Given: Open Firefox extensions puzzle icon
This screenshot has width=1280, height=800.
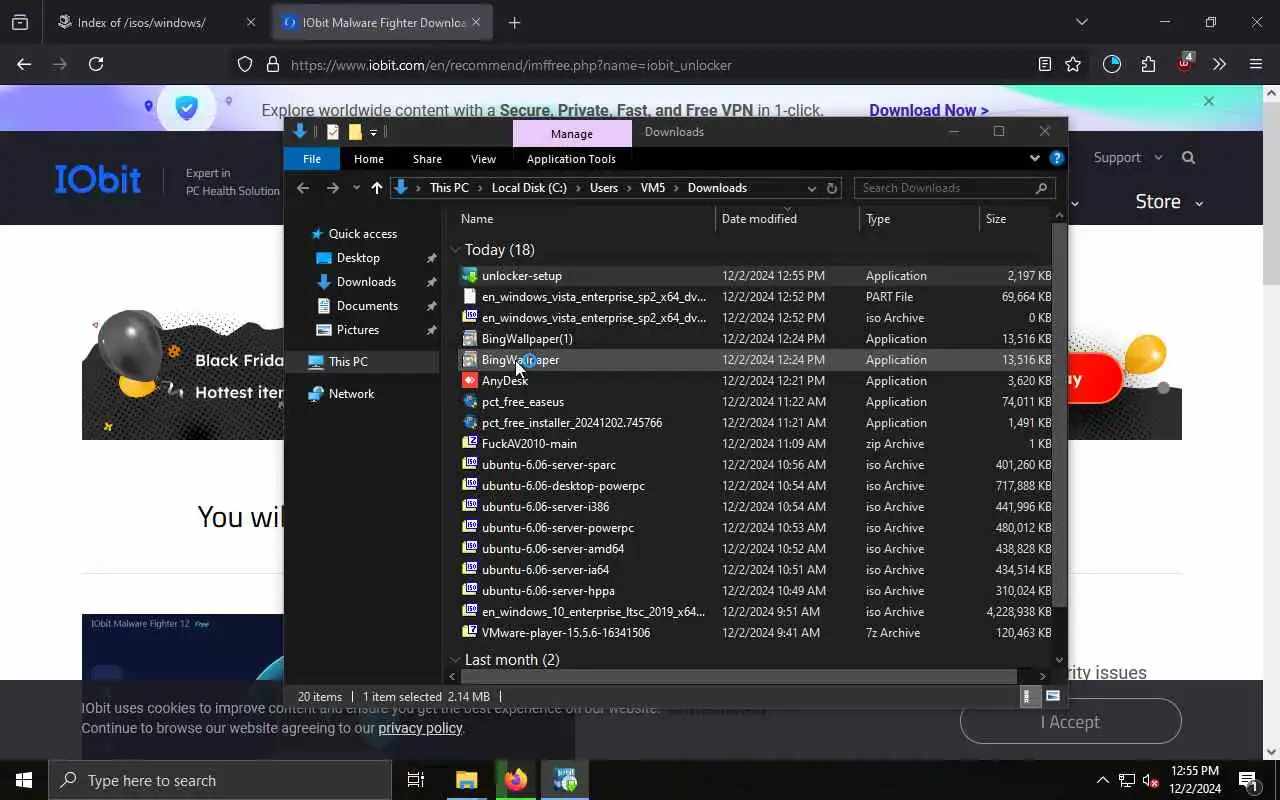Looking at the screenshot, I should pyautogui.click(x=1148, y=64).
